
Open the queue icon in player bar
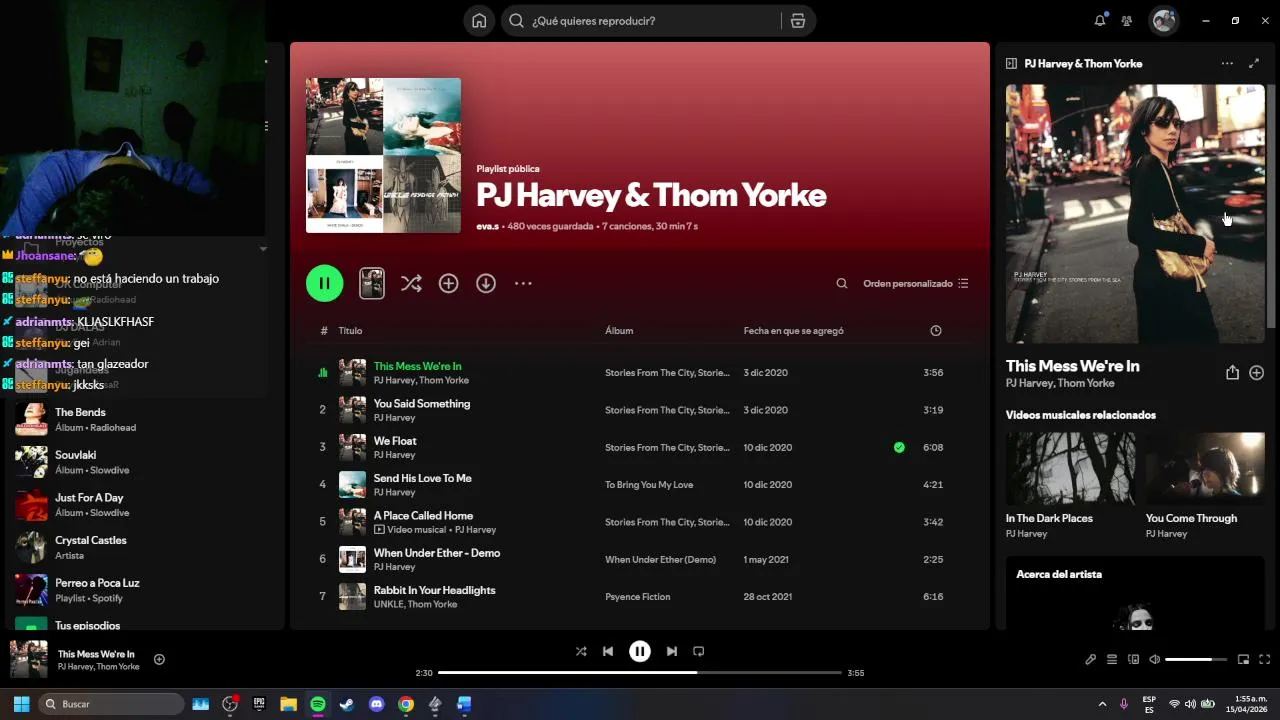pyautogui.click(x=1112, y=660)
